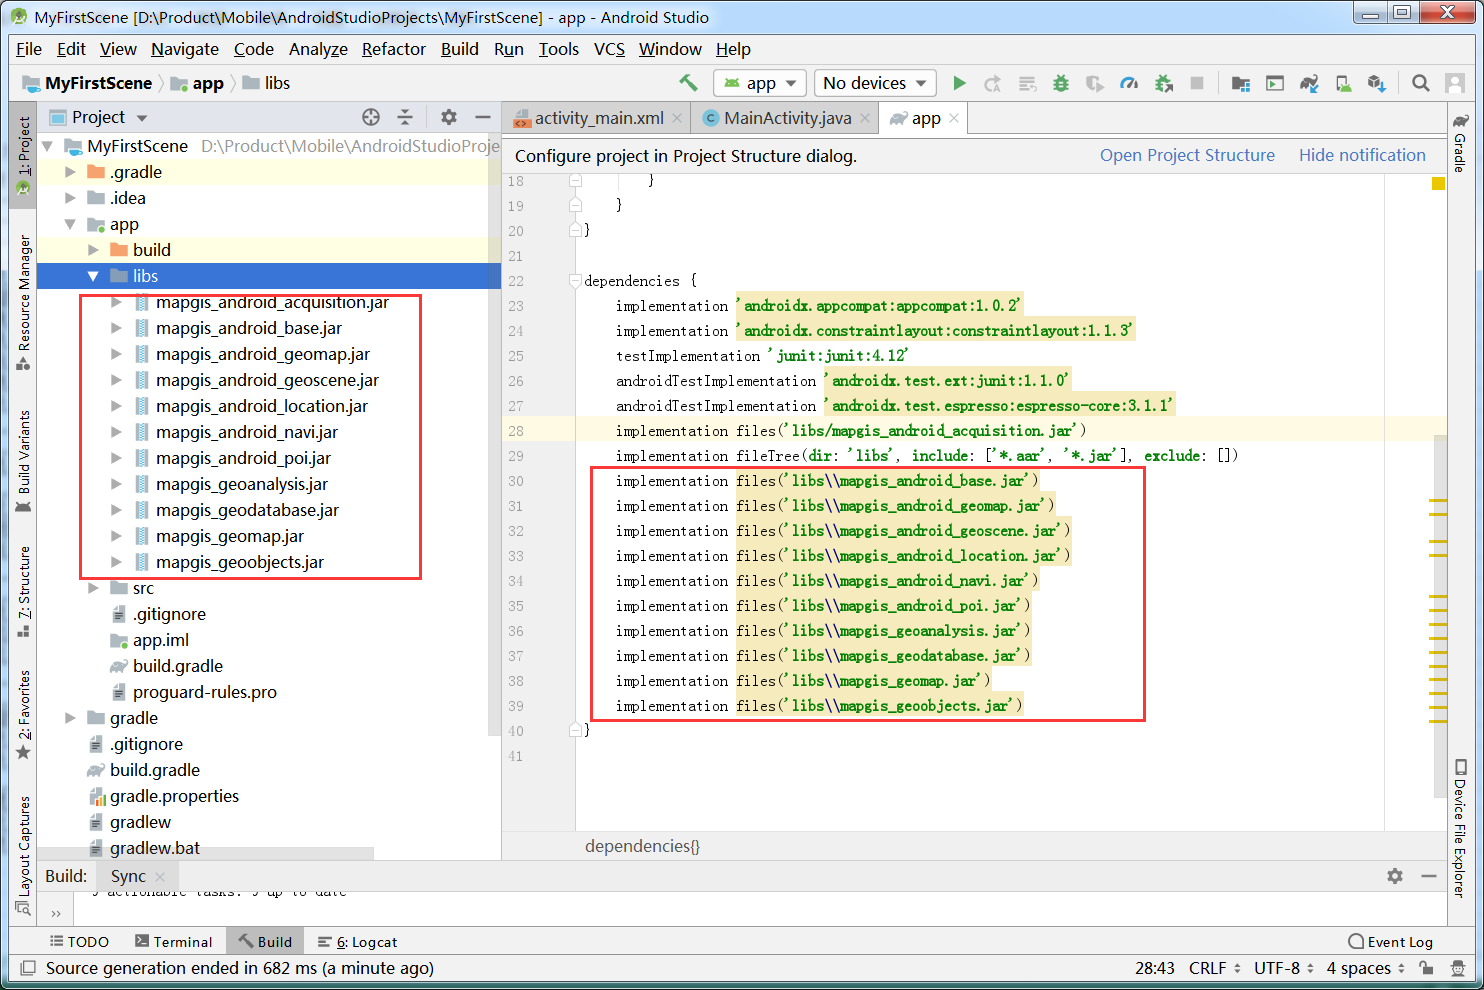This screenshot has width=1484, height=990.
Task: Toggle the Build Variants tool window
Action: coord(23,461)
